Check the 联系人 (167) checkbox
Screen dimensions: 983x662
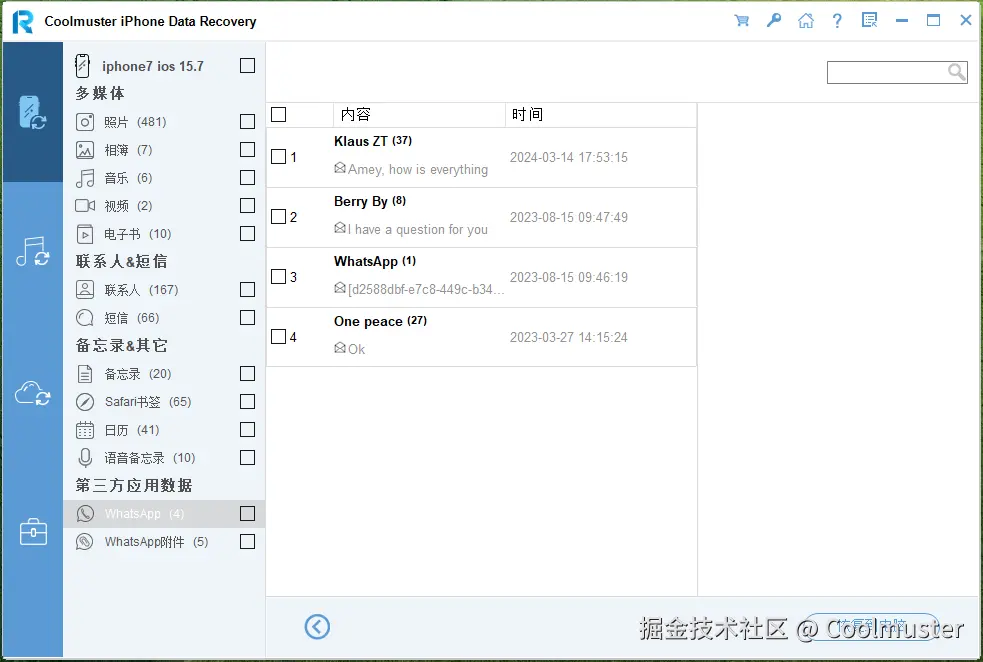coord(248,290)
